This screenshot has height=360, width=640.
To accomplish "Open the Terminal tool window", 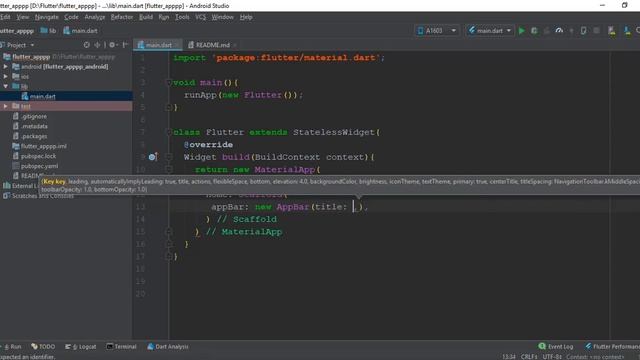I will tap(121, 347).
